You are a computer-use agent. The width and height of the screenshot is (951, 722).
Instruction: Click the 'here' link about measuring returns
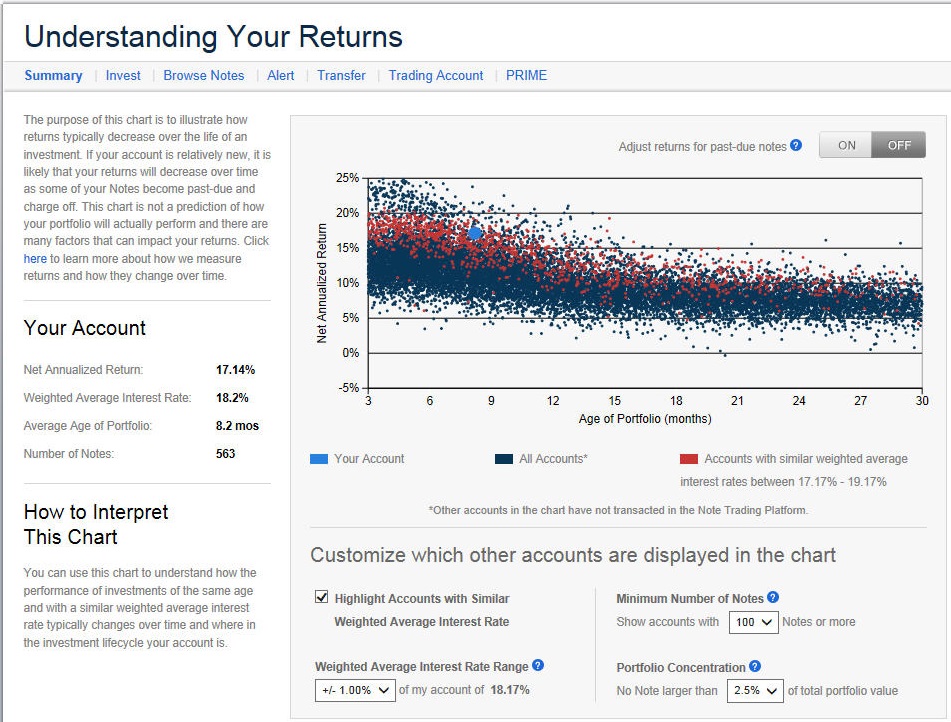(x=35, y=259)
